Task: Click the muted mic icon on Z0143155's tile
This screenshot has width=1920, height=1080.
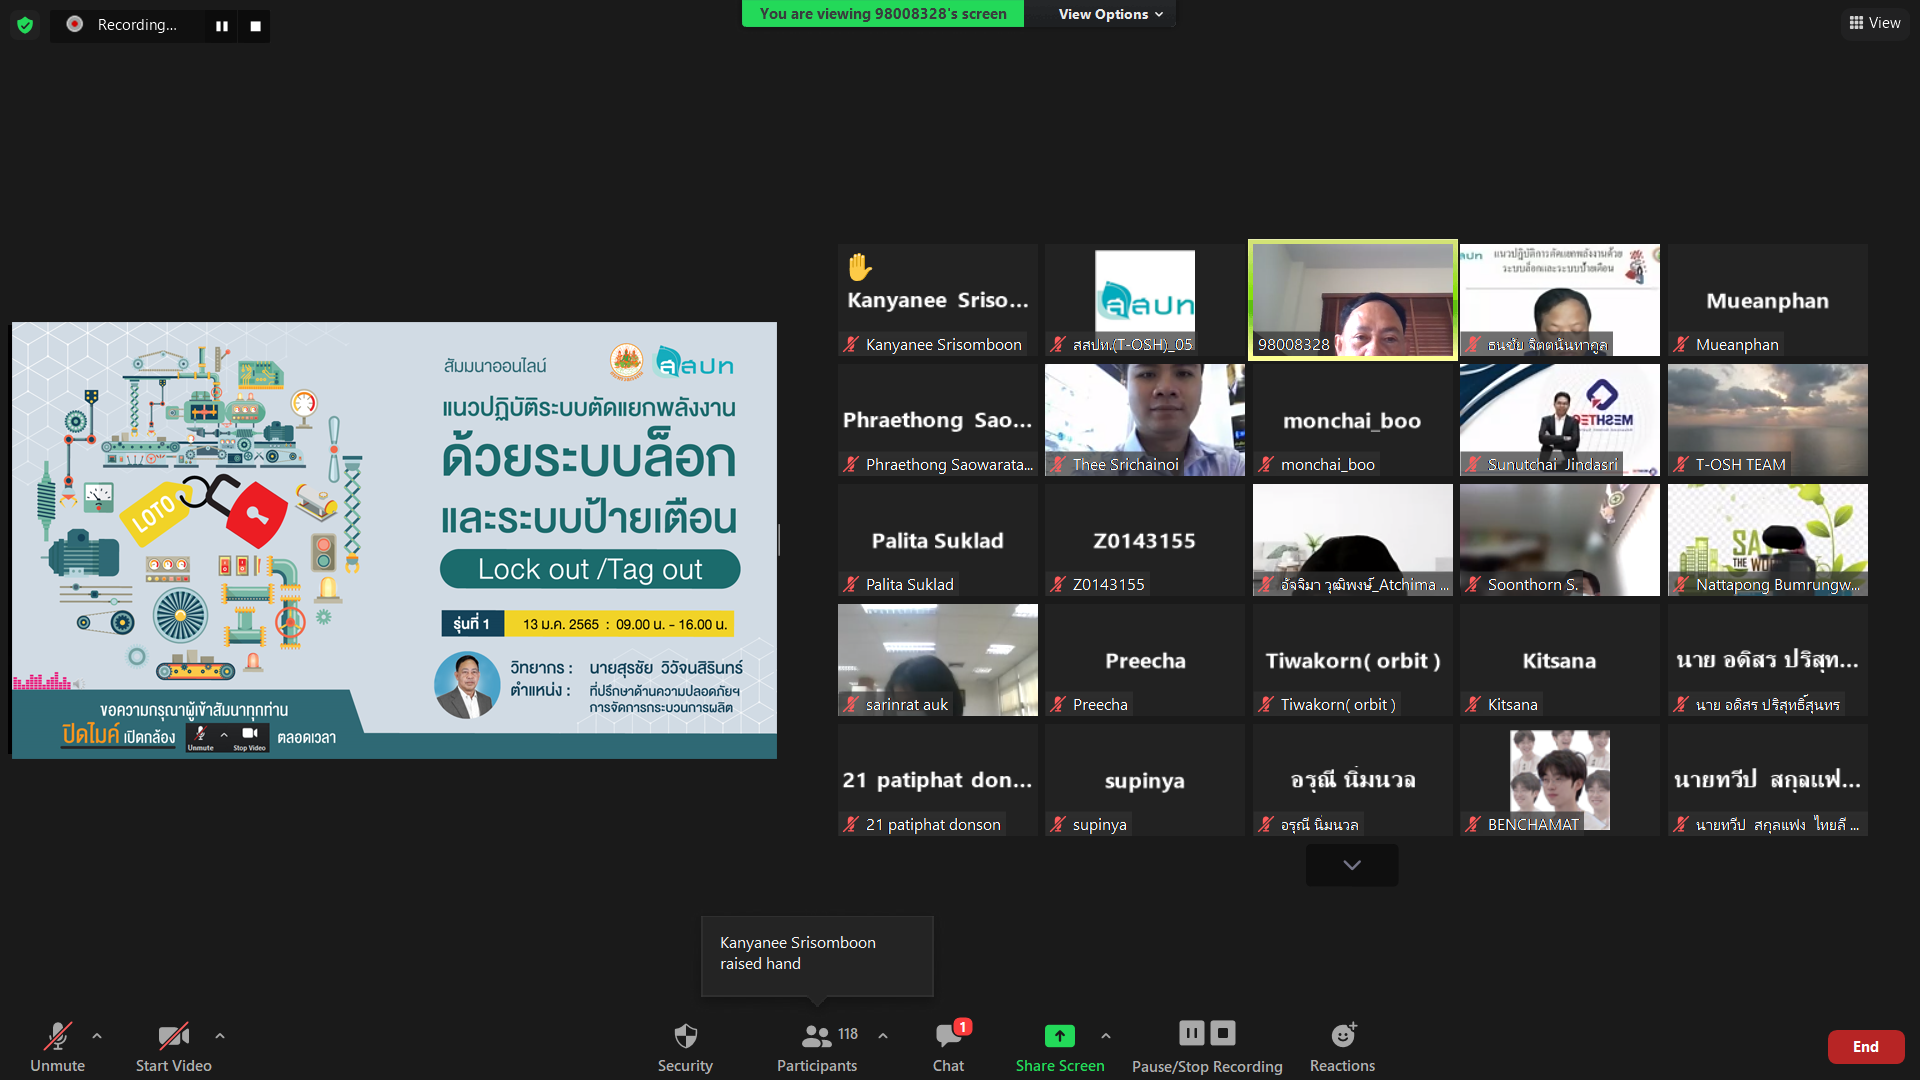Action: (x=1058, y=584)
